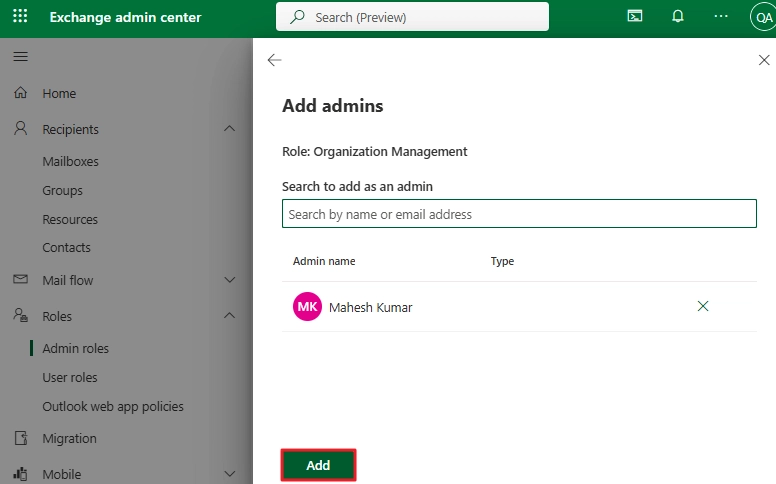This screenshot has height=484, width=776.
Task: Click the Search by name or email field
Action: [x=519, y=214]
